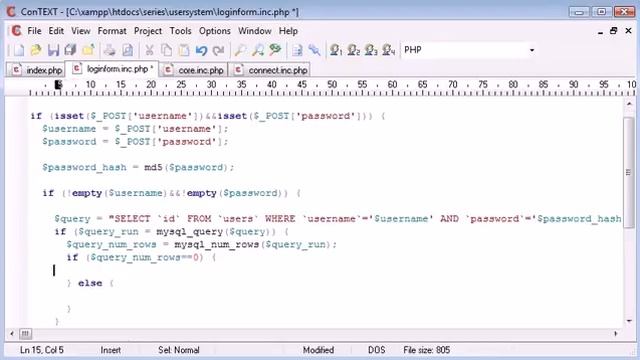Run user command 1

pos(336,50)
